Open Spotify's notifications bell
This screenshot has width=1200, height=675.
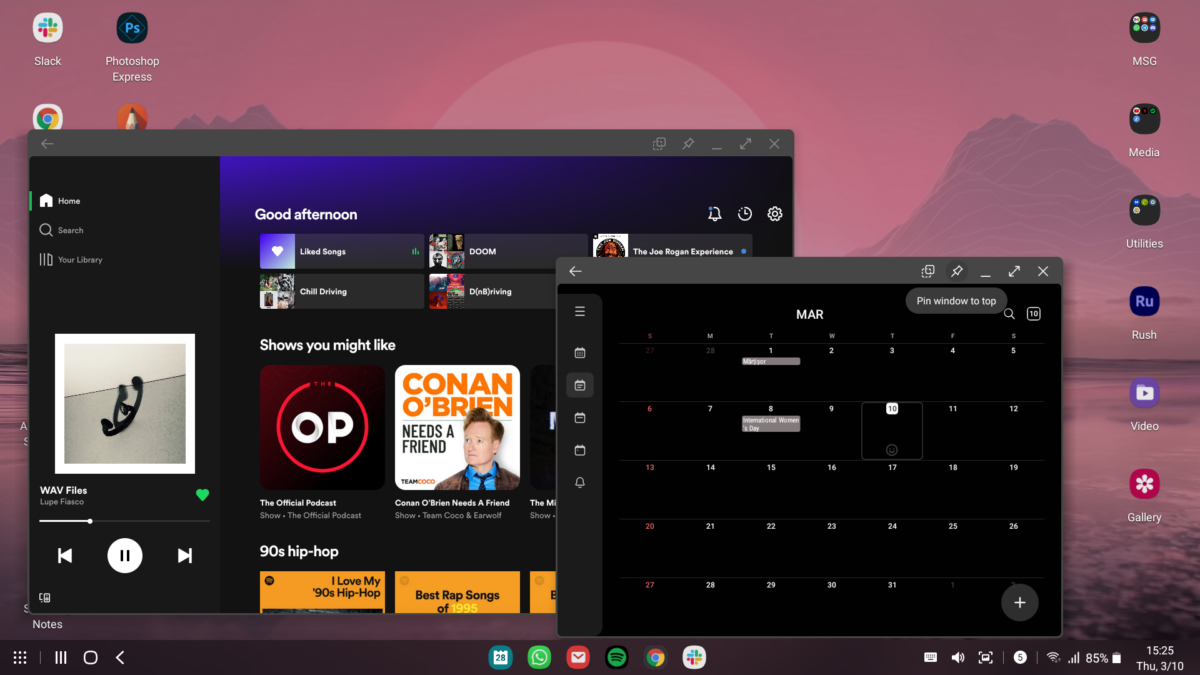[714, 213]
